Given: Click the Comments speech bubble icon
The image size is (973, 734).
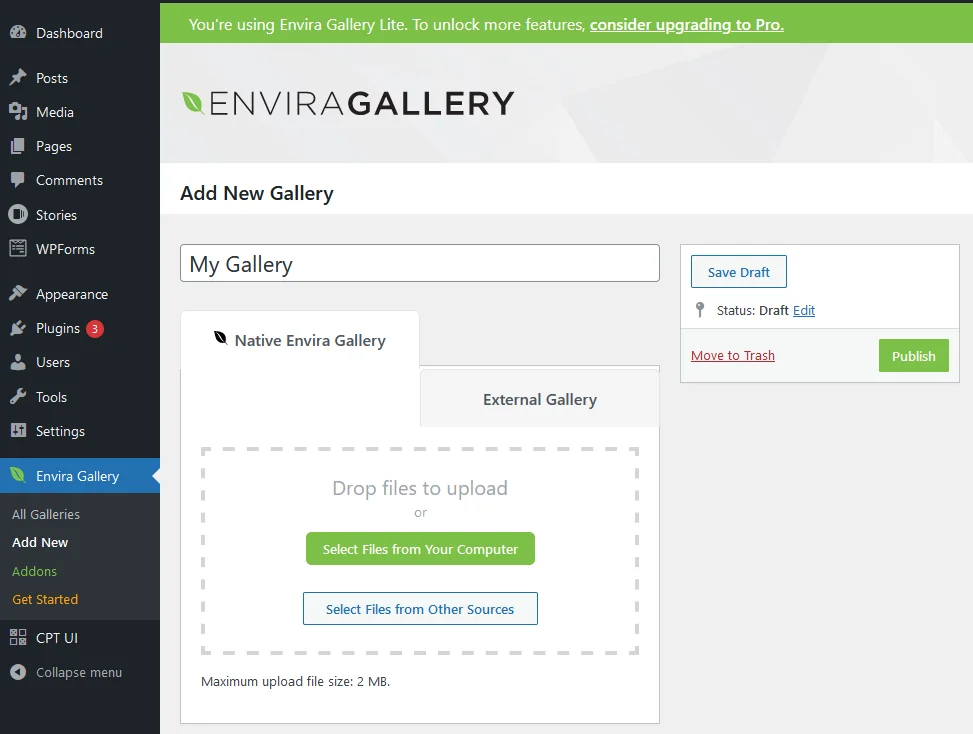Looking at the screenshot, I should 18,180.
